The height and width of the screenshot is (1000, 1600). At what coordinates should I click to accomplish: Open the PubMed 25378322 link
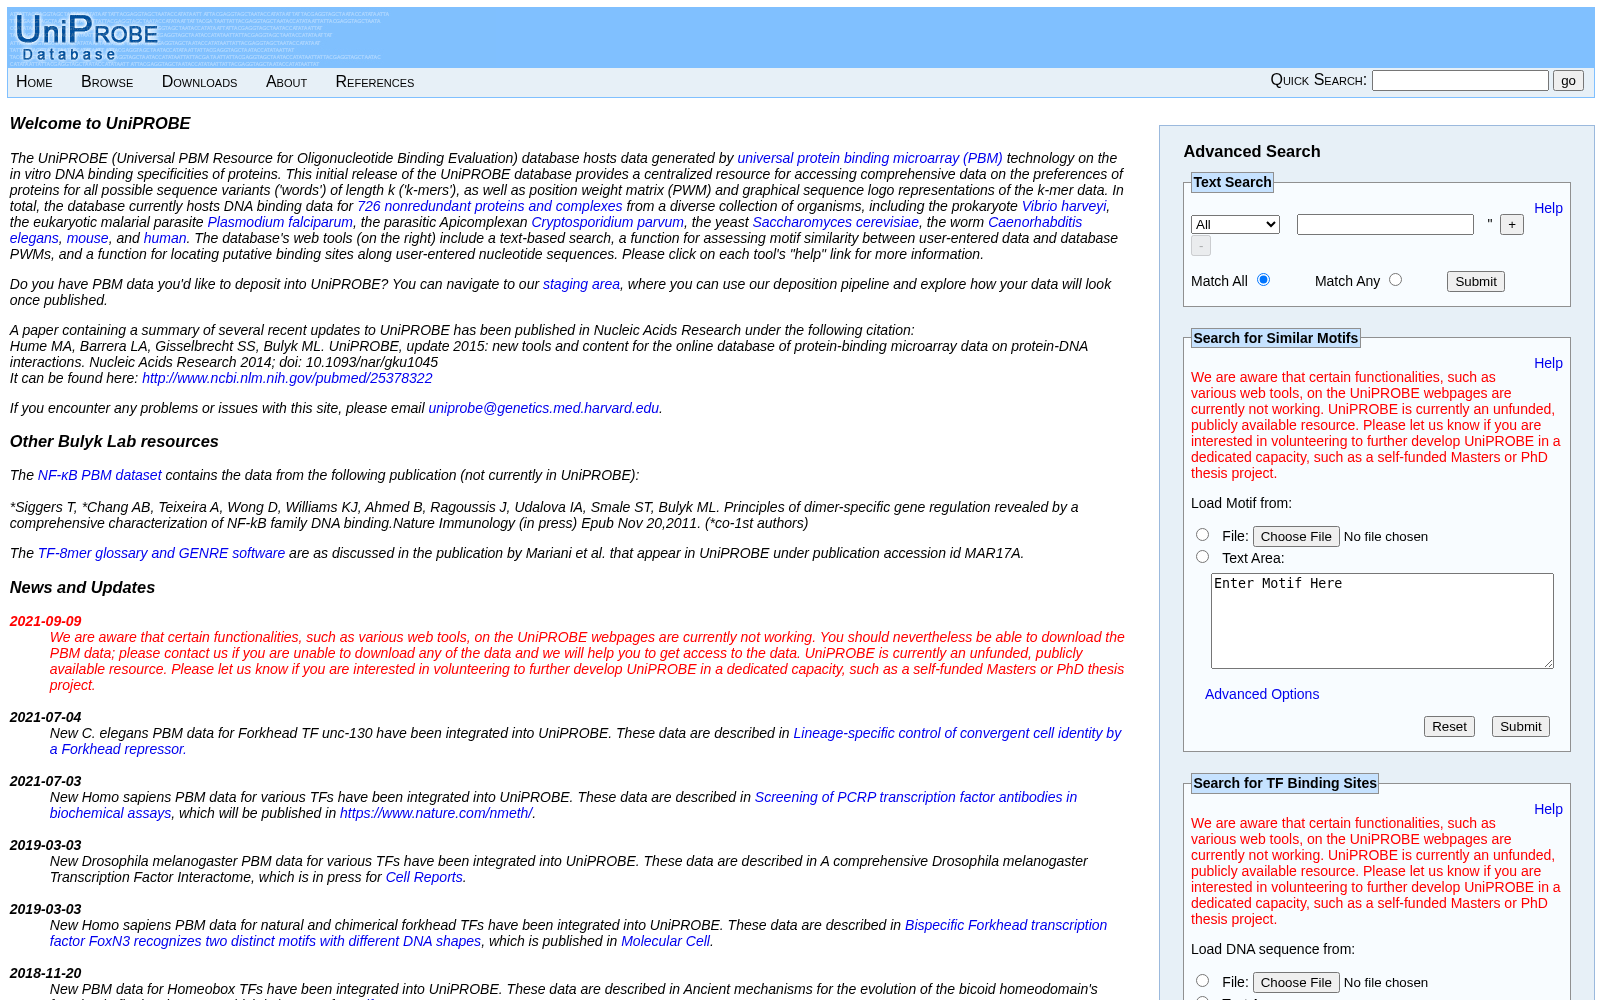click(x=287, y=378)
